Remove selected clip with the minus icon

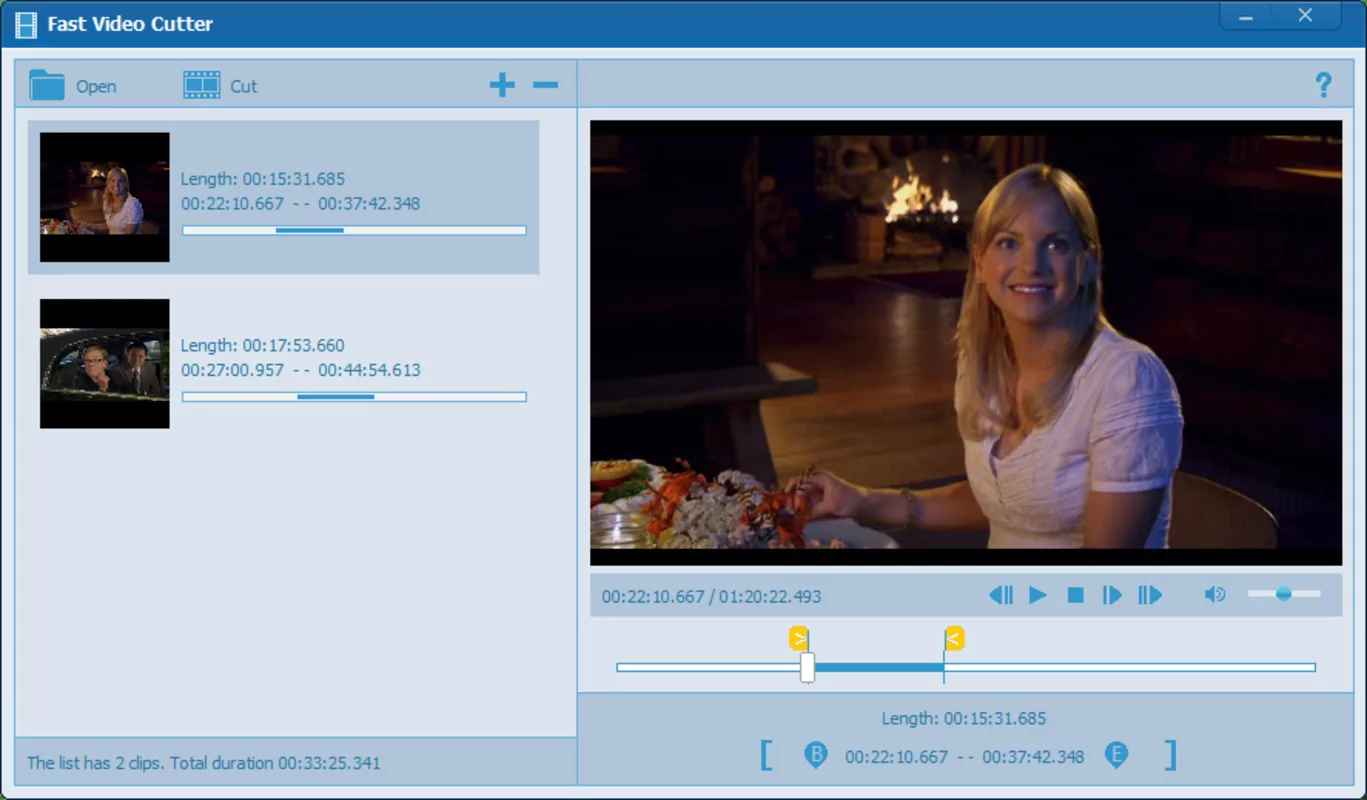pyautogui.click(x=545, y=86)
